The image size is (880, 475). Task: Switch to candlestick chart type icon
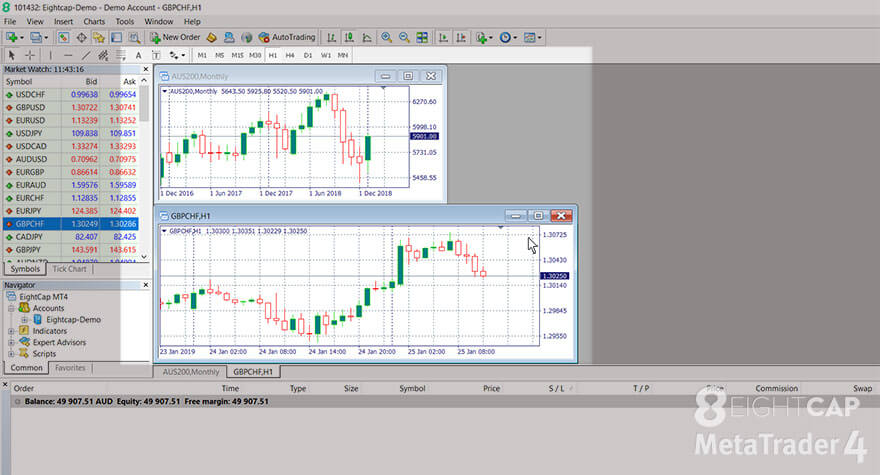[349, 38]
